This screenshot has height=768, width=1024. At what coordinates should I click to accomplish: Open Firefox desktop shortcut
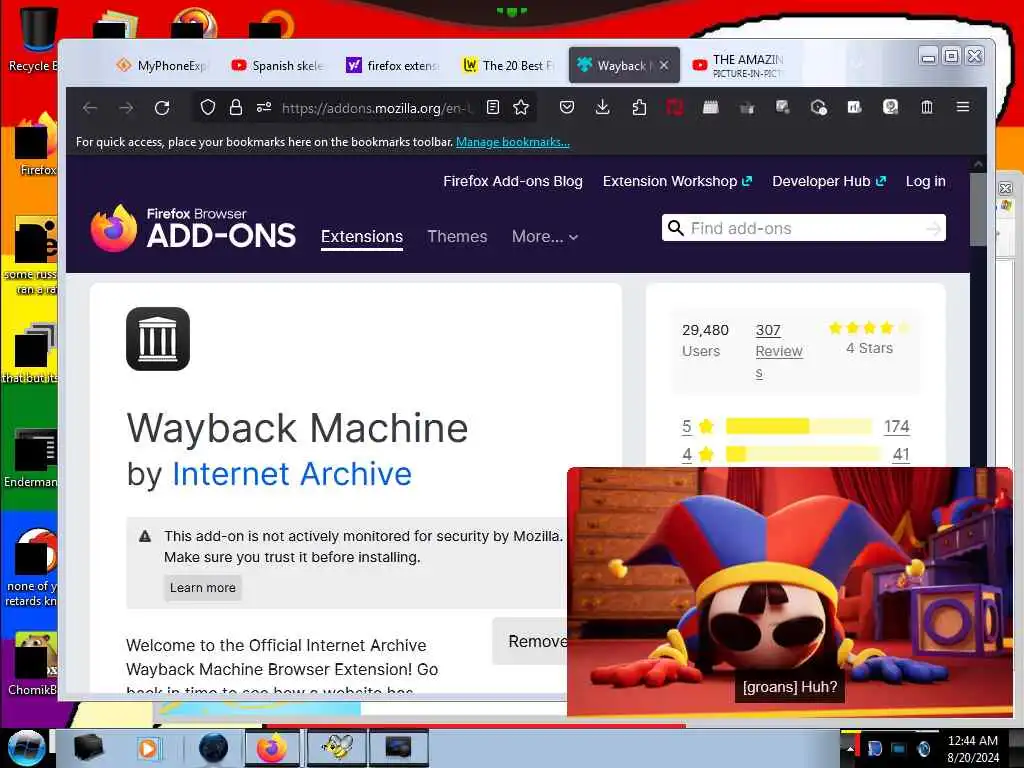[34, 145]
